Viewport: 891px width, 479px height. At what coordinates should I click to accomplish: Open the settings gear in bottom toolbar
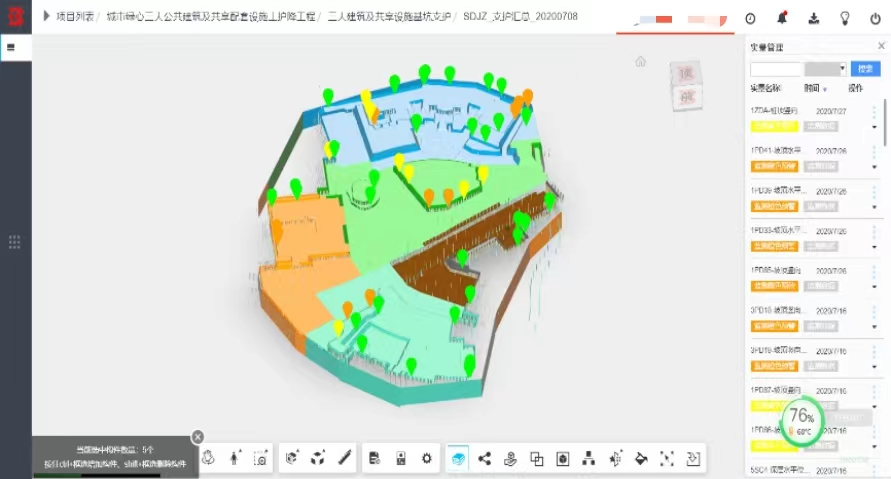(x=427, y=458)
